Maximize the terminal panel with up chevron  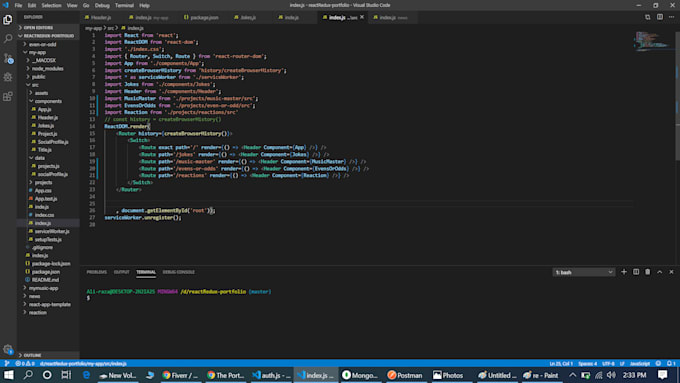click(x=660, y=272)
